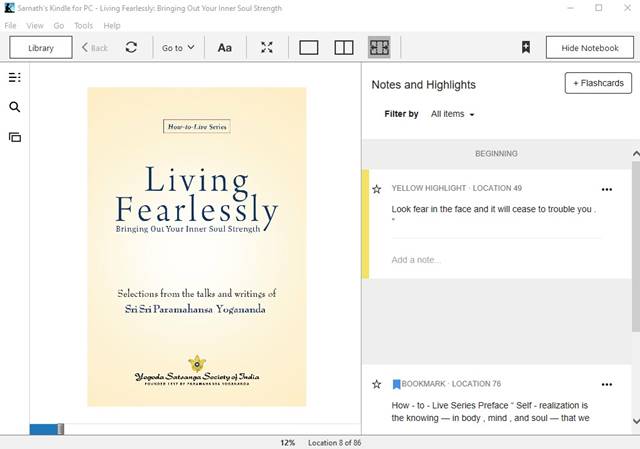Click the 'BOOKMARK · LOCATION 76' label
640x449 pixels.
[451, 384]
